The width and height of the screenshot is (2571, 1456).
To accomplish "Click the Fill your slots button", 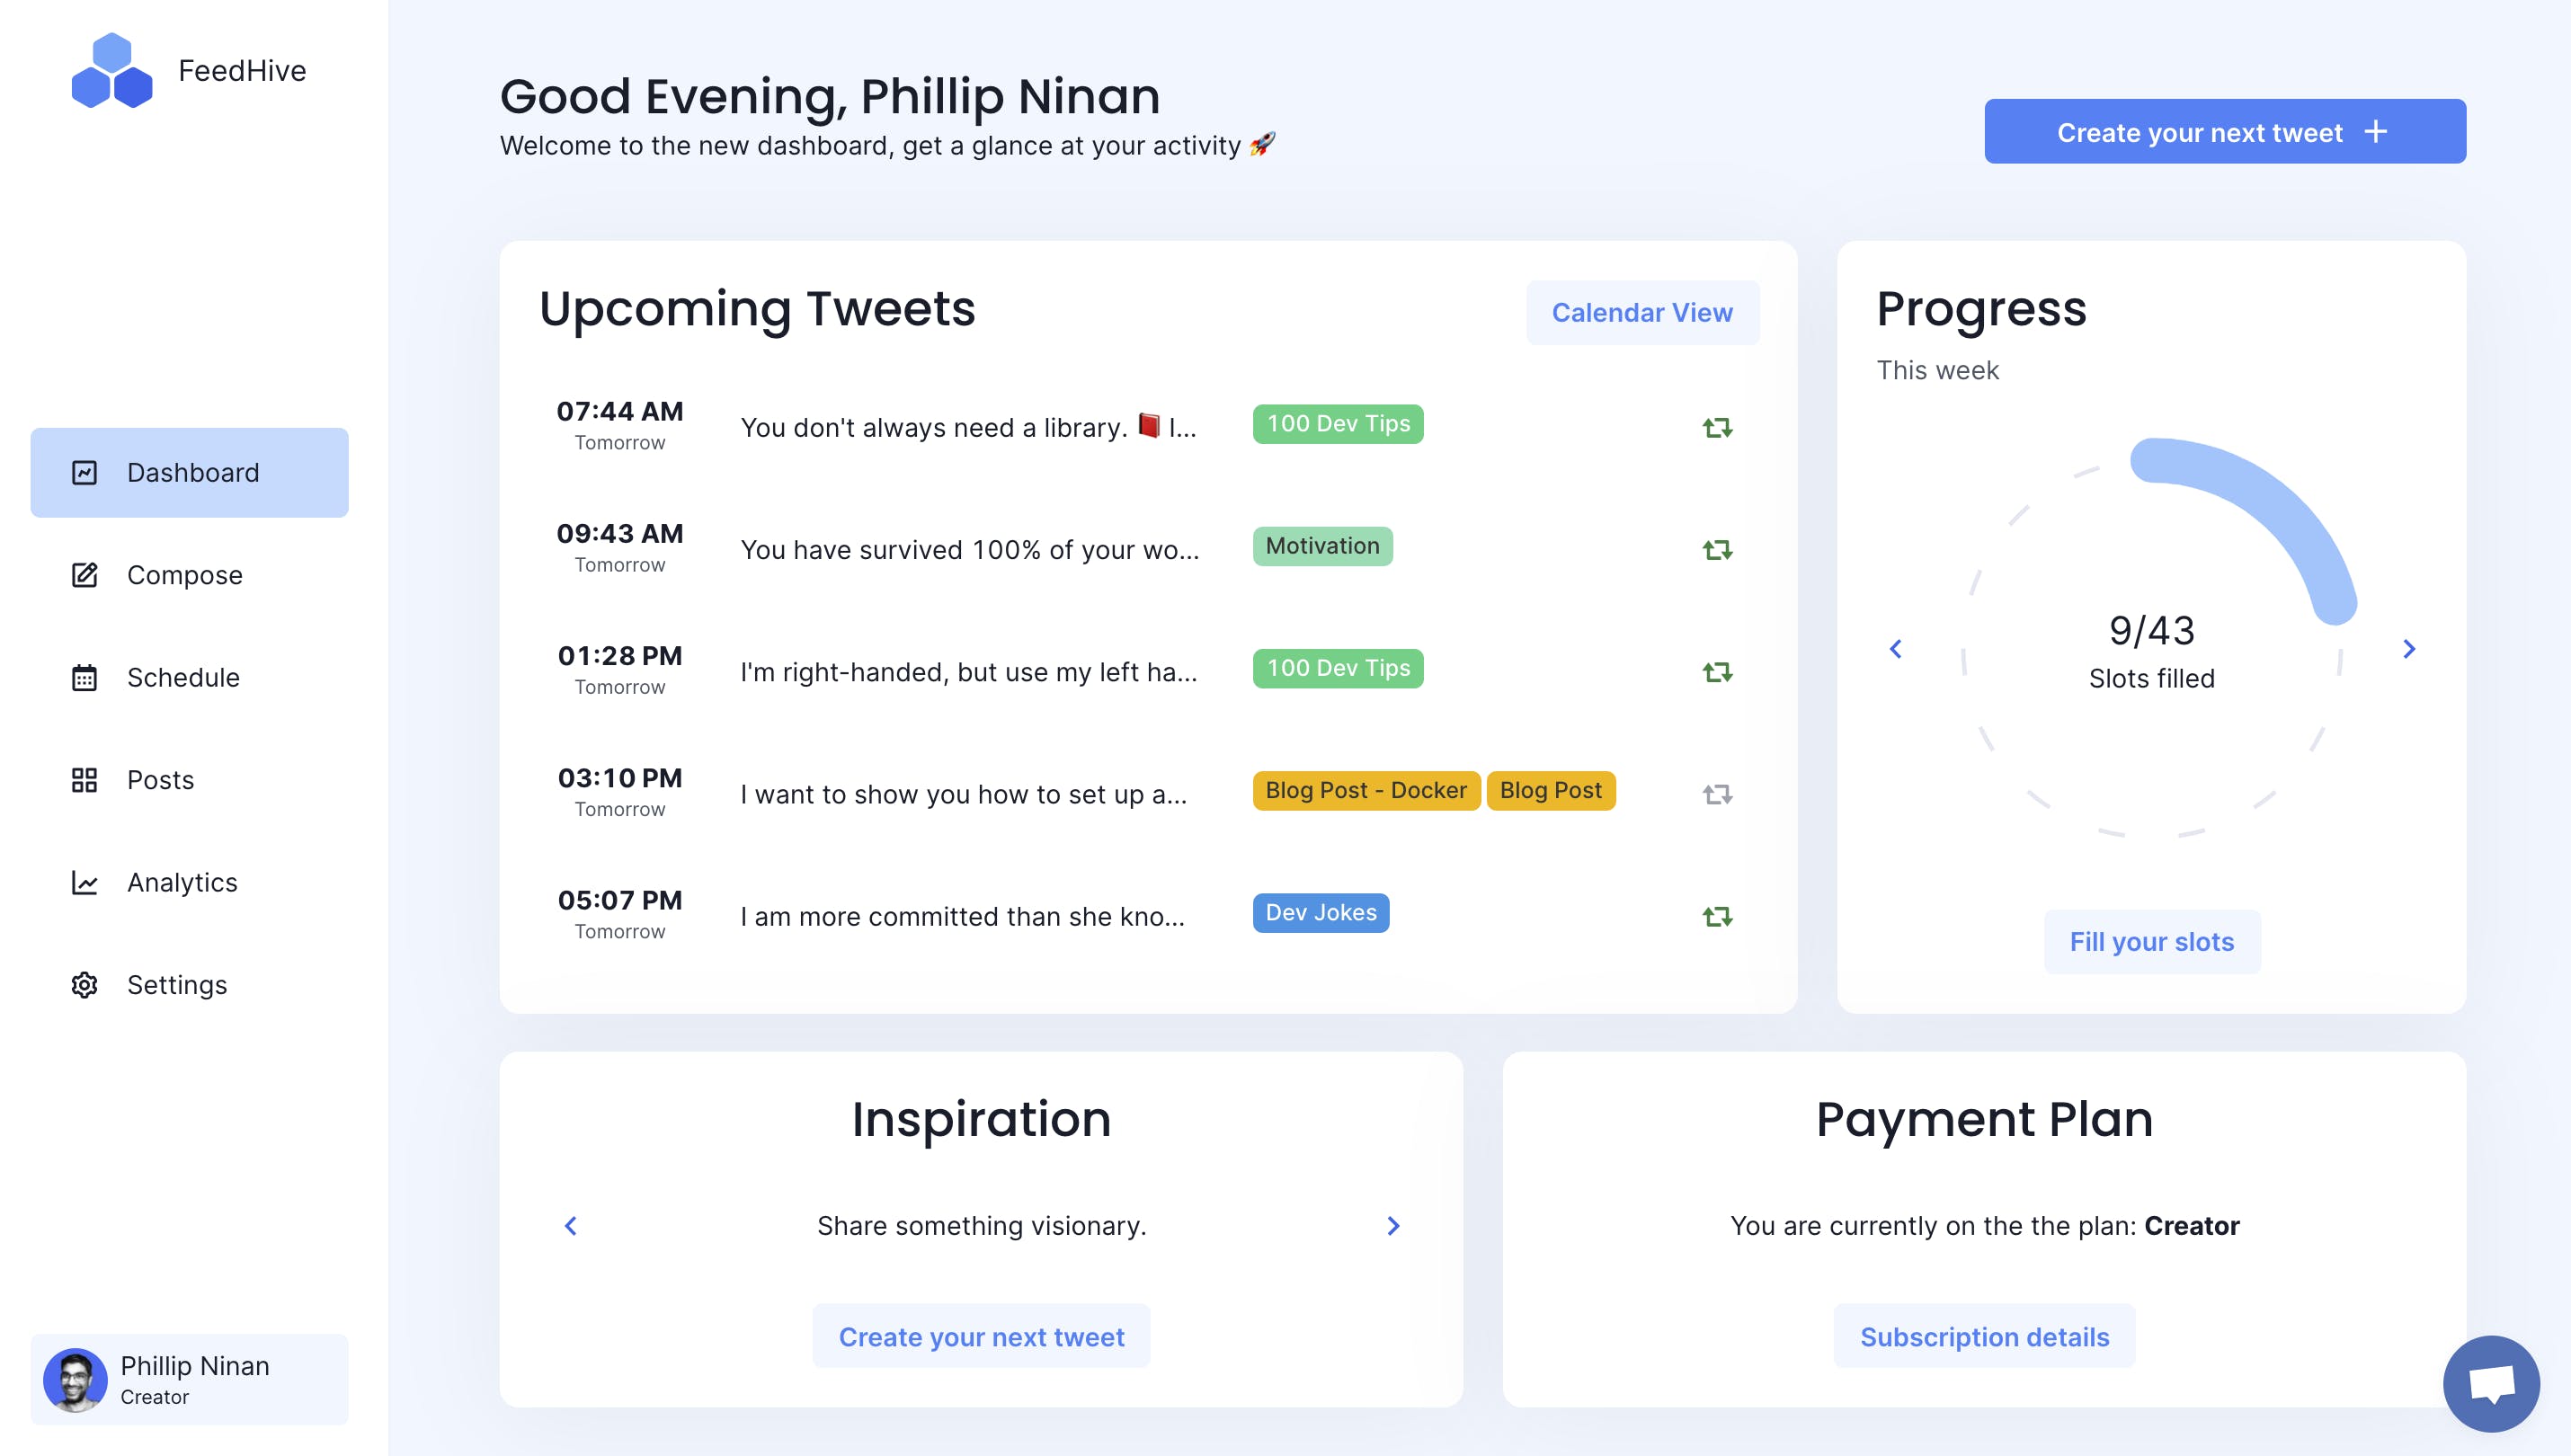I will click(x=2152, y=941).
